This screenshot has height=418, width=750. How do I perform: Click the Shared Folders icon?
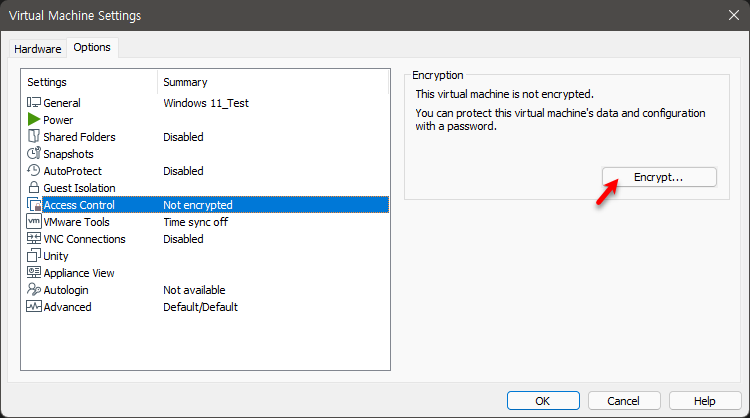pyautogui.click(x=33, y=136)
